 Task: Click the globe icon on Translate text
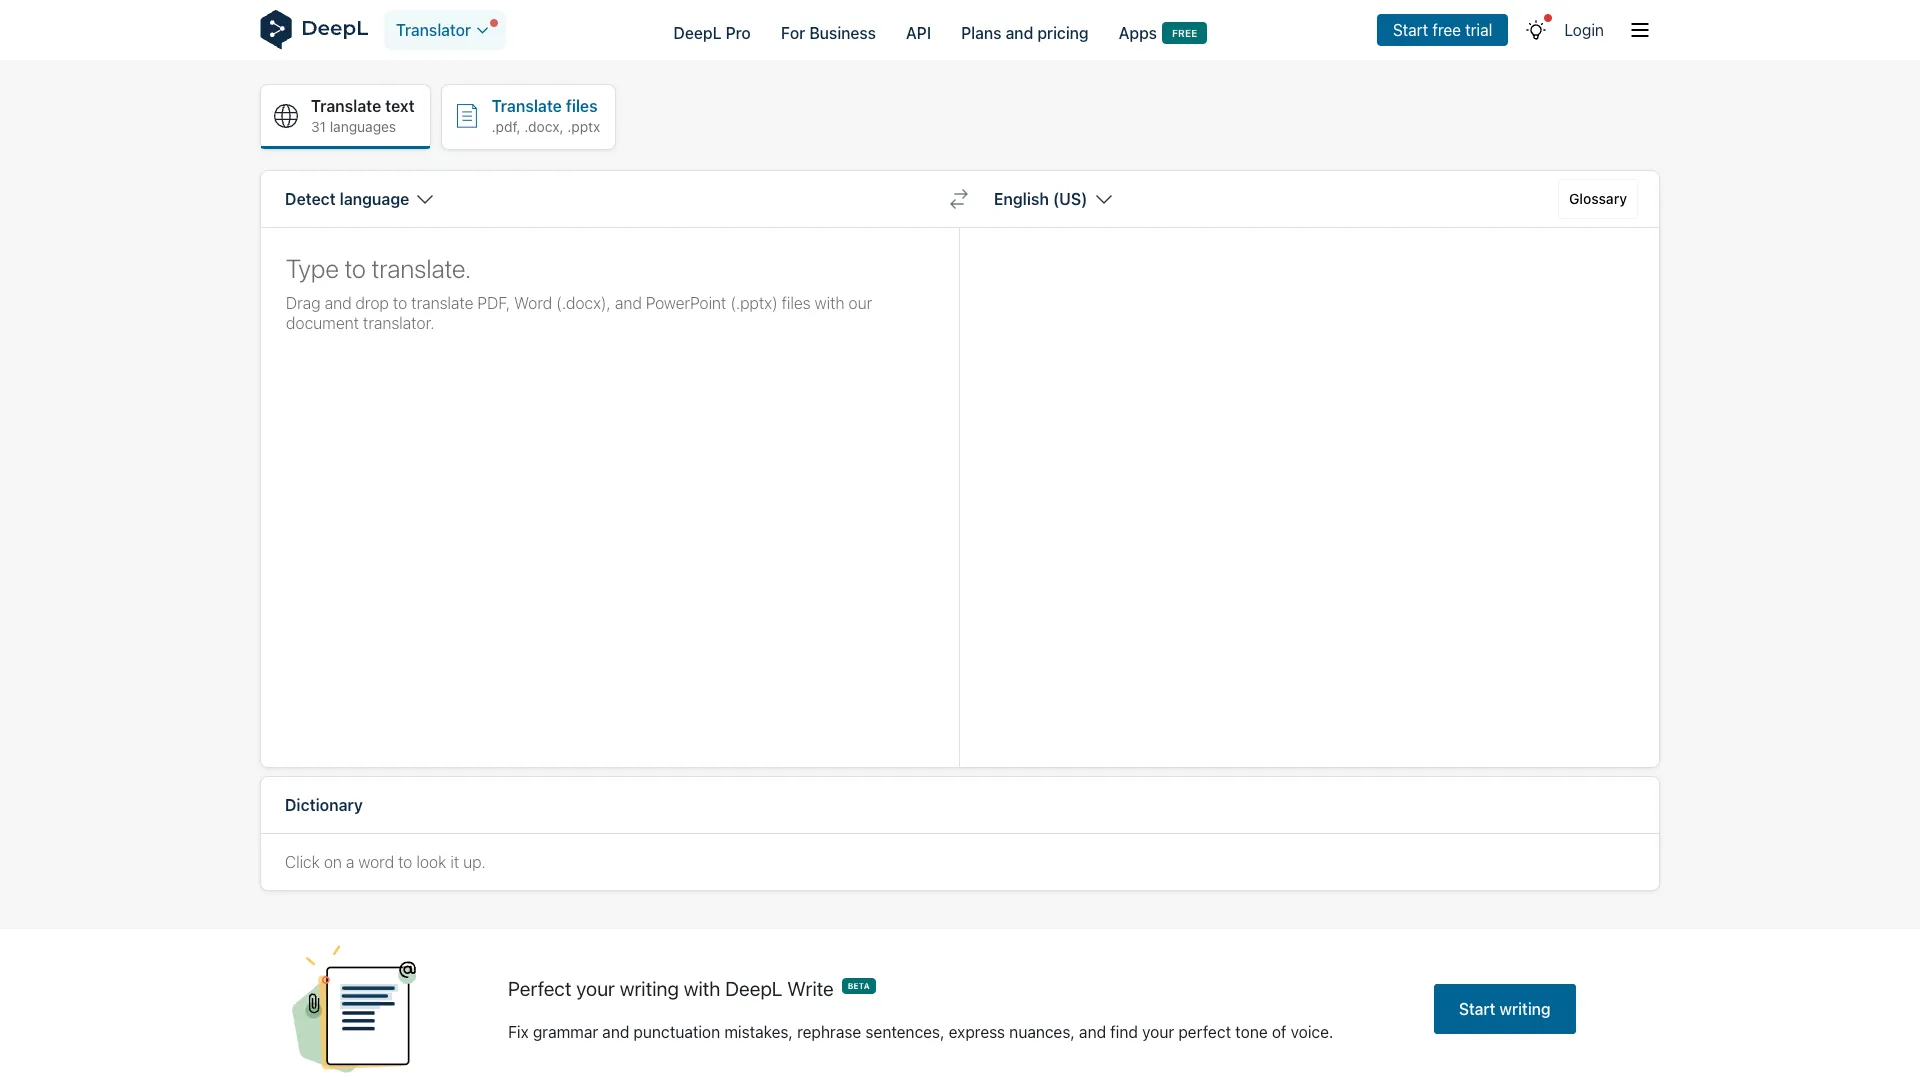286,116
